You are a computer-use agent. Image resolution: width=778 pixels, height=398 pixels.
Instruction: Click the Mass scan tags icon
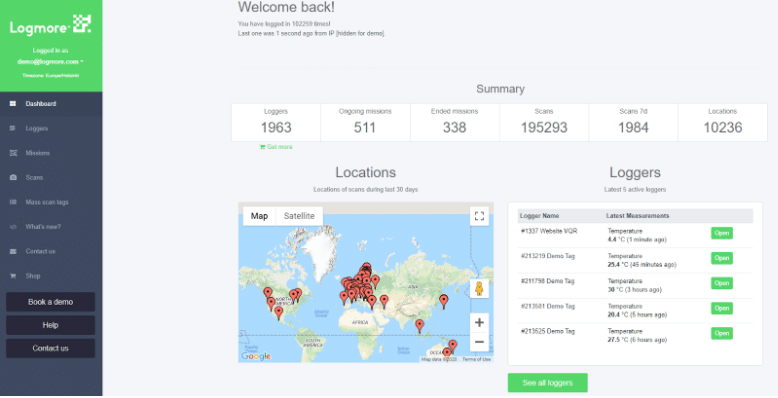point(13,202)
